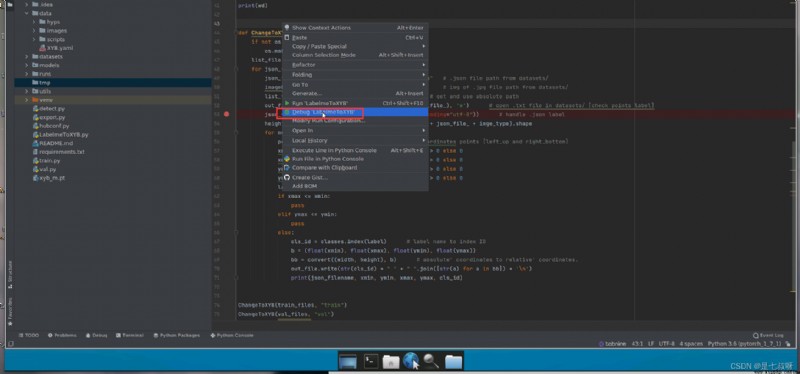The width and height of the screenshot is (800, 374).
Task: Open the TODO tool window tab
Action: (29, 335)
